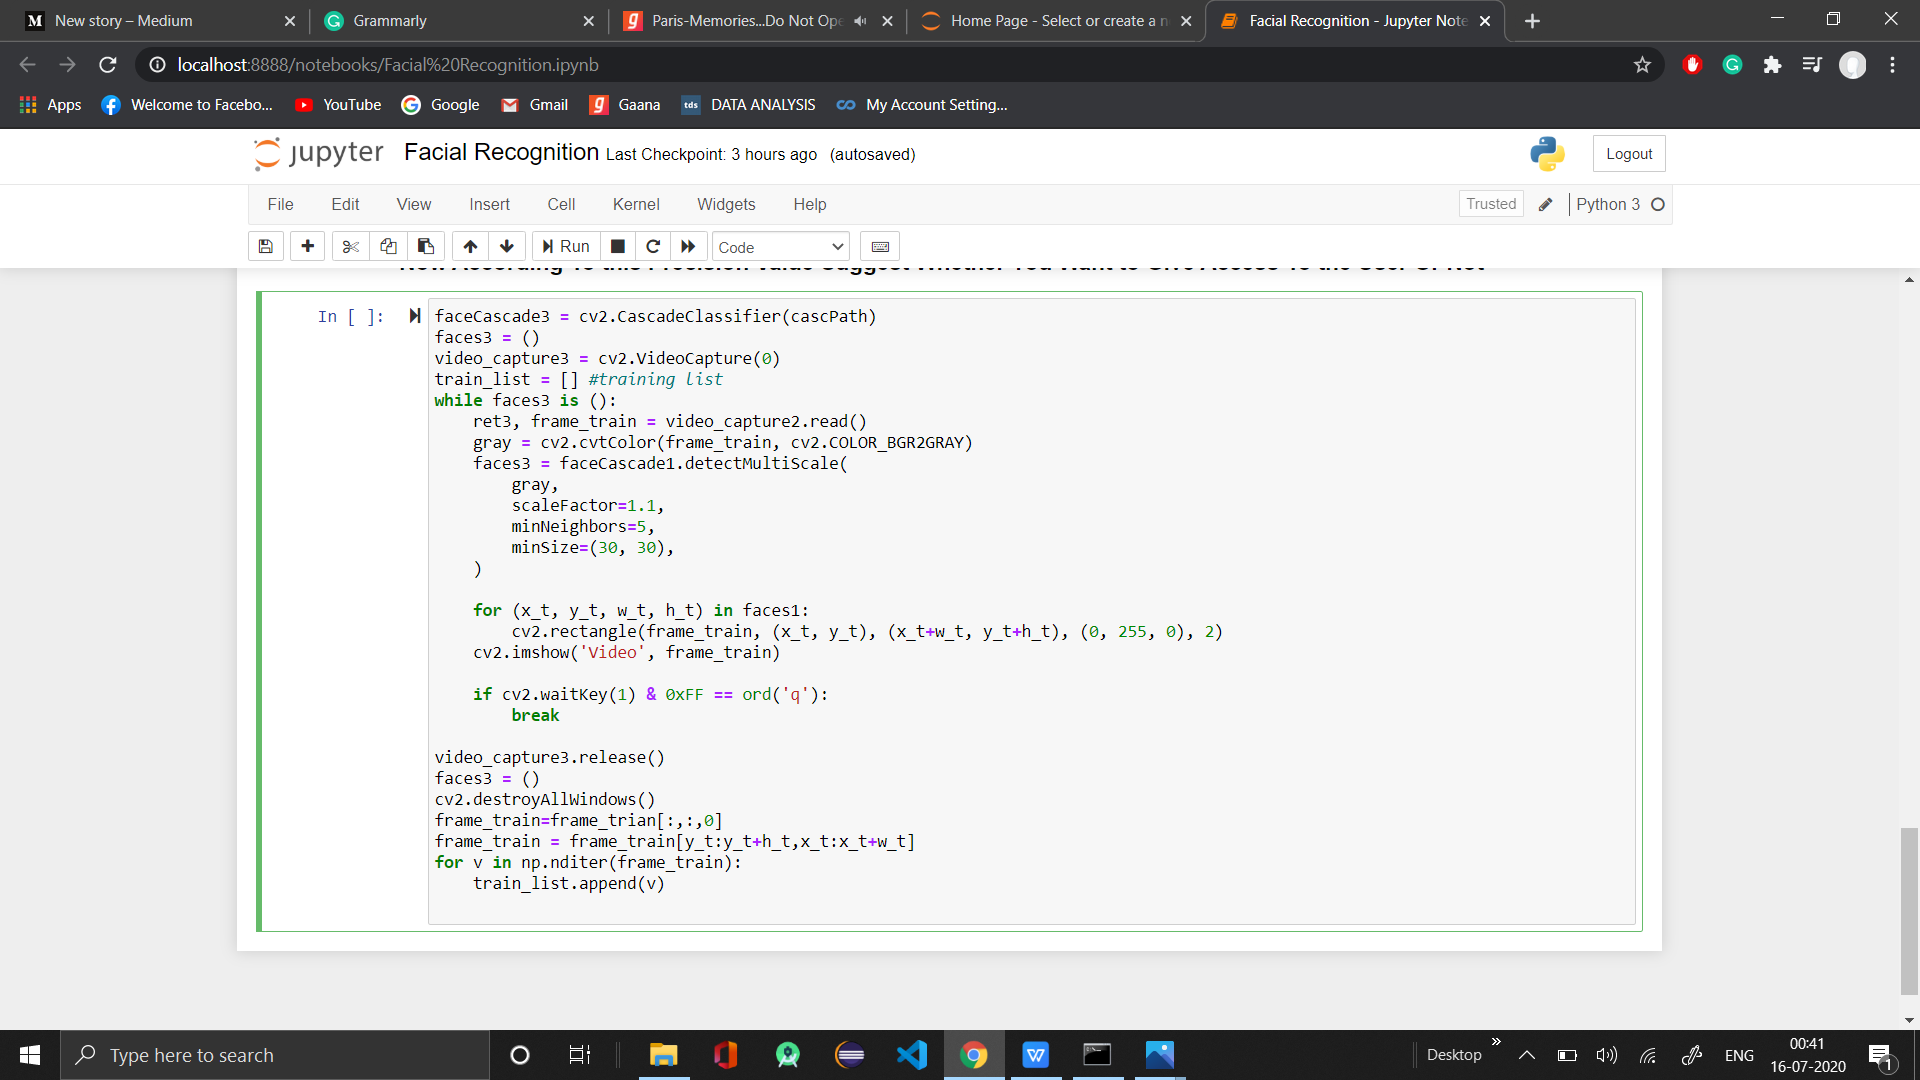Cut selected cells with scissors icon
The height and width of the screenshot is (1080, 1920).
coord(350,247)
